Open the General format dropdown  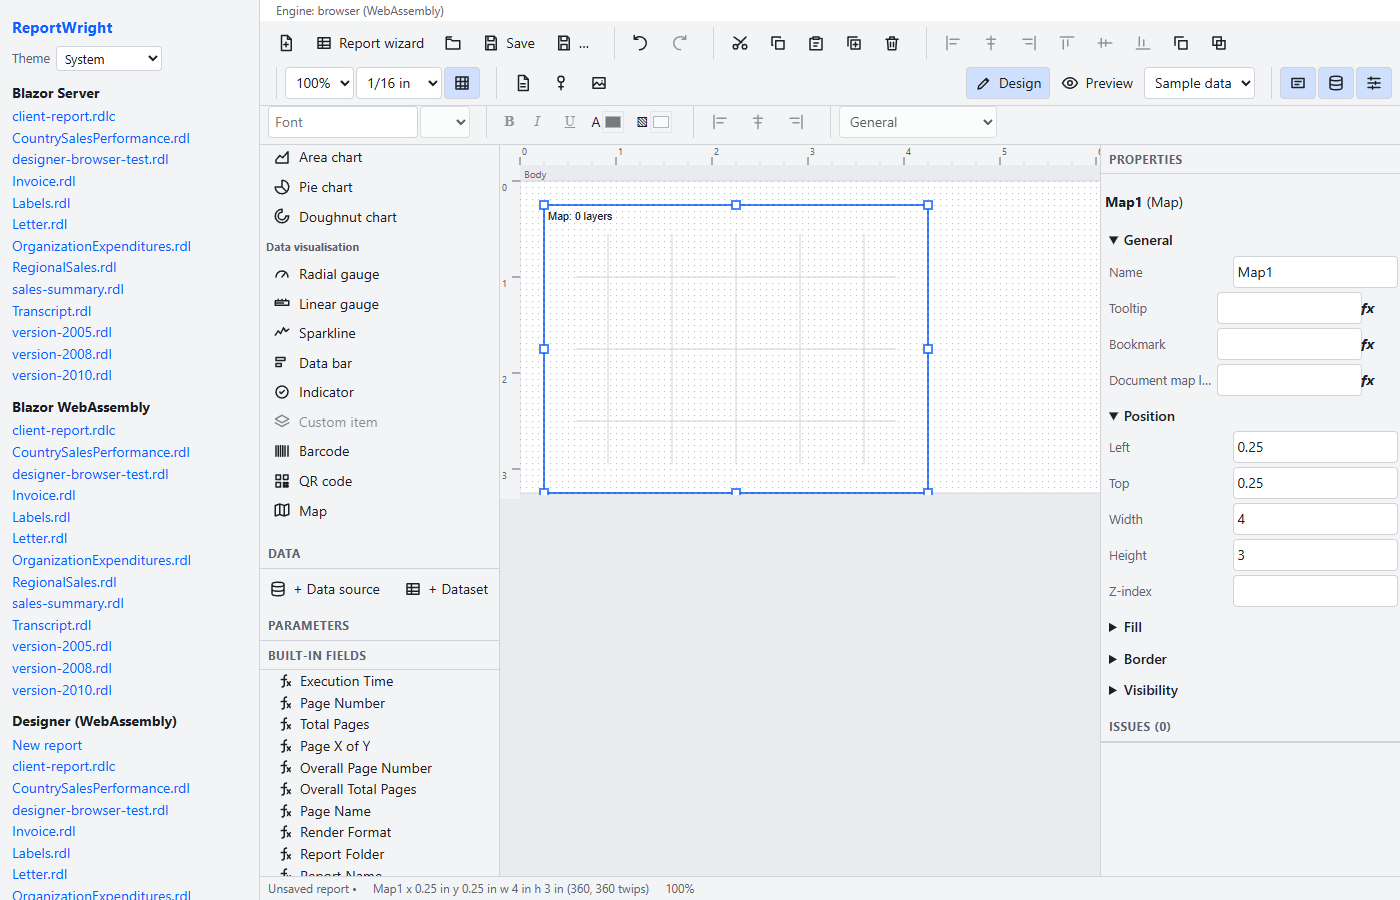(918, 122)
